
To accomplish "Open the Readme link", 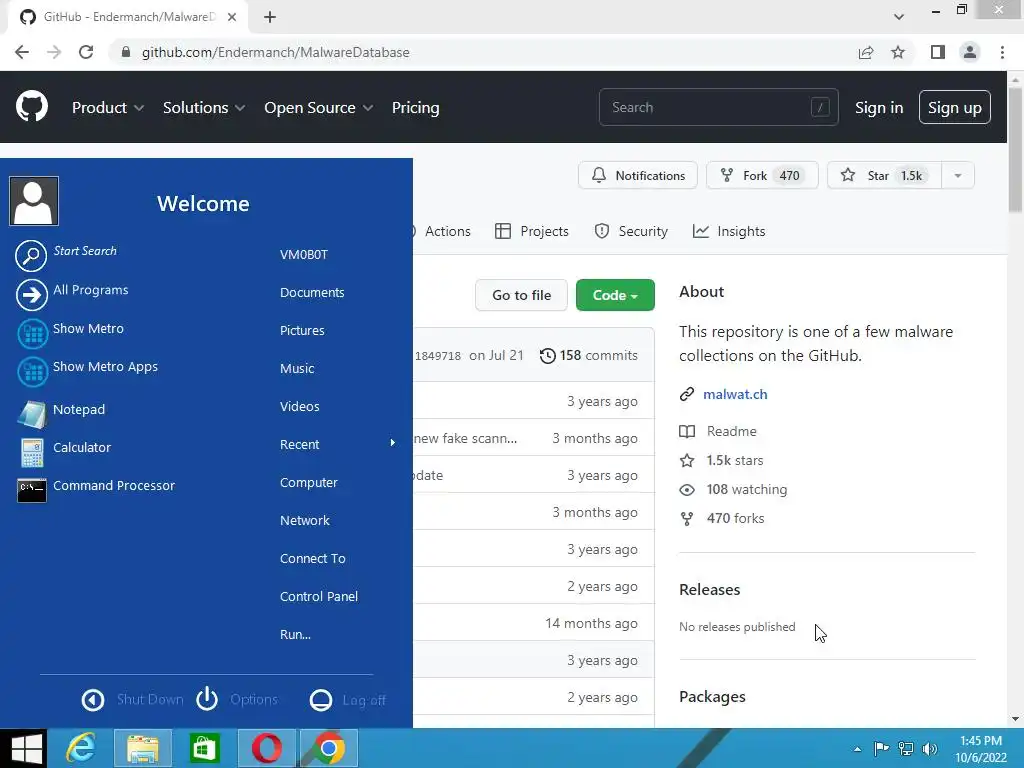I will (731, 432).
